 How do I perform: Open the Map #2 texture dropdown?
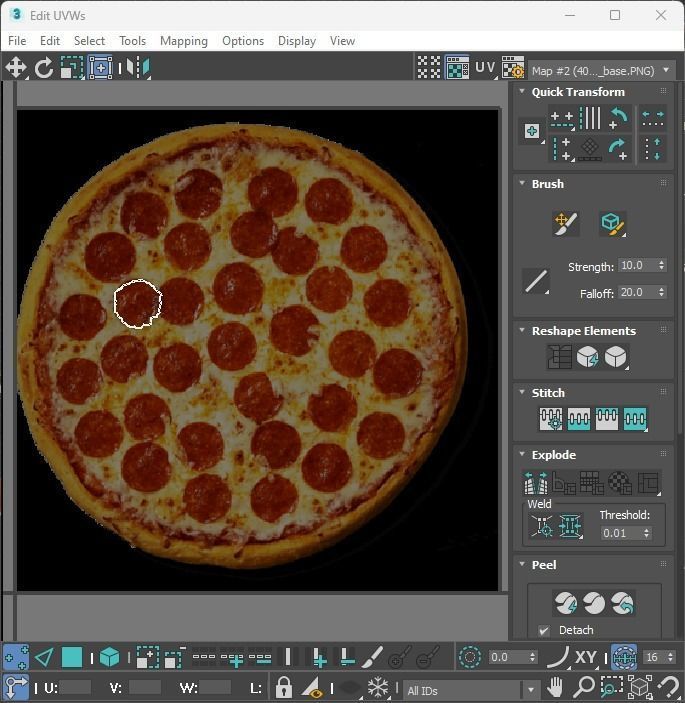tap(602, 70)
